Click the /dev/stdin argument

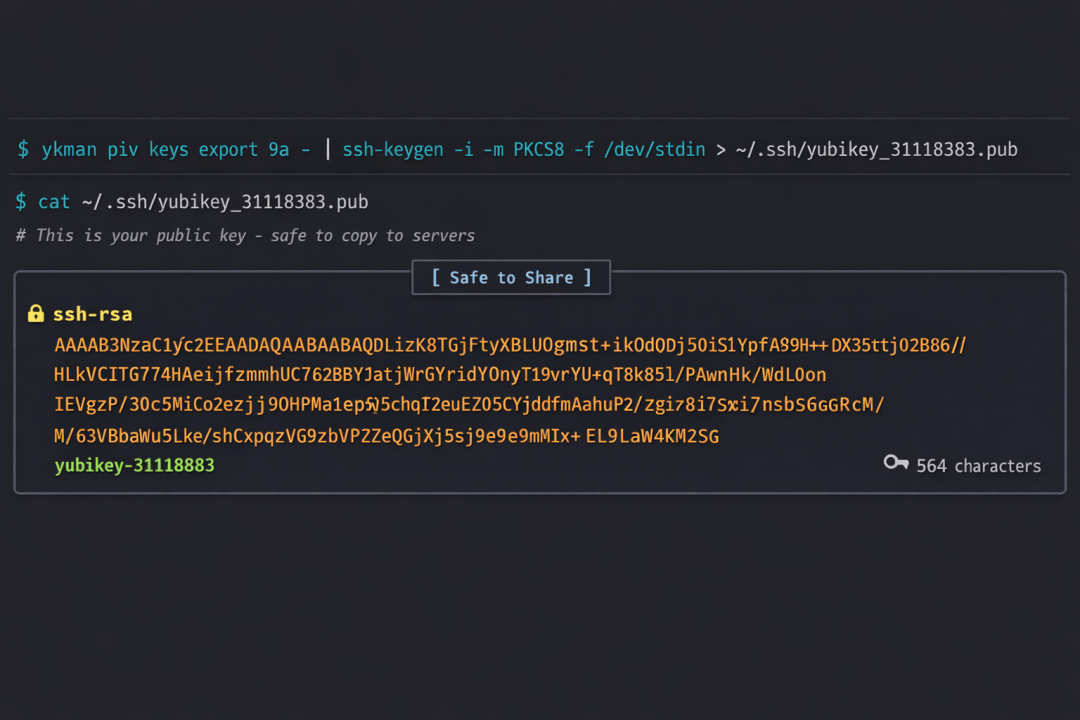pos(654,150)
